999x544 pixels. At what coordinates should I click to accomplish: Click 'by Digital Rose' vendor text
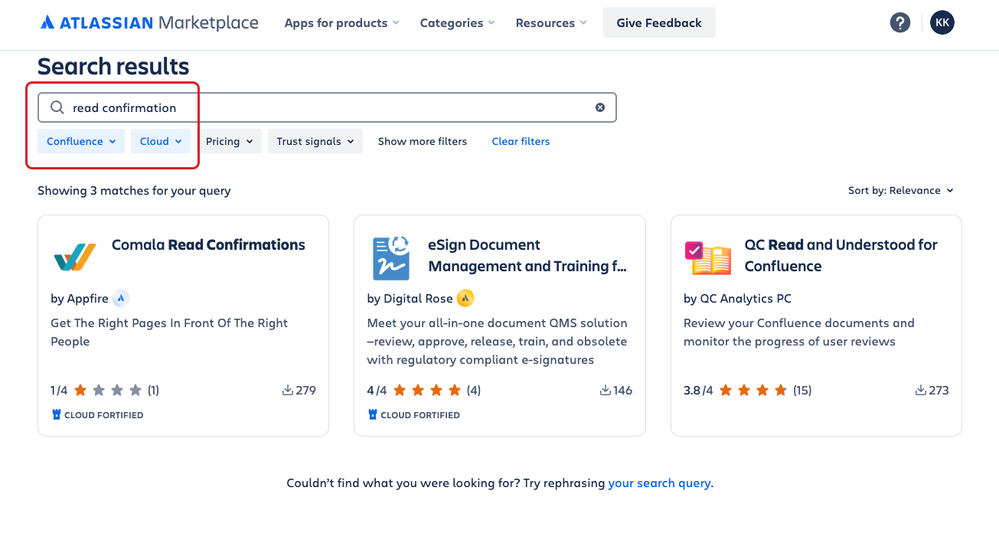(x=410, y=298)
